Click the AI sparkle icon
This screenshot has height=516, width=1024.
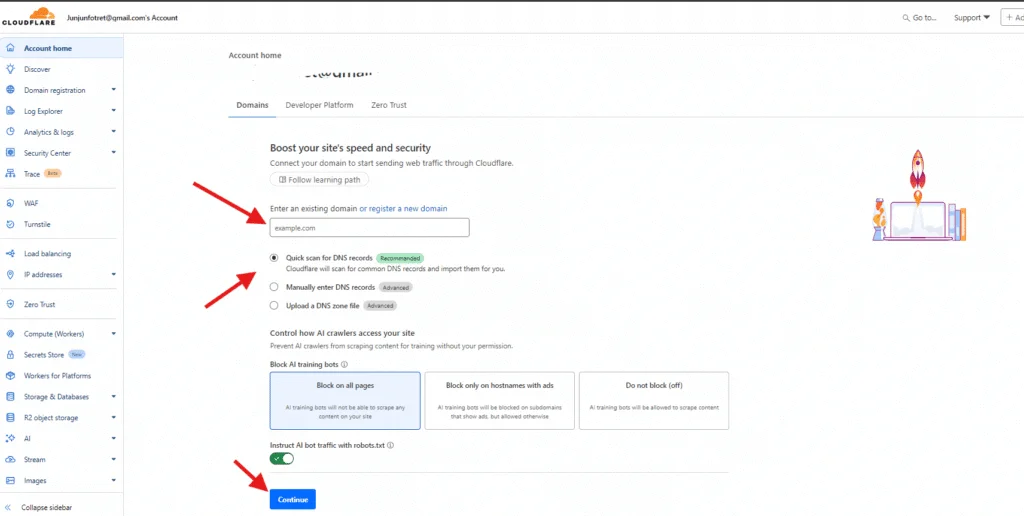pos(10,438)
